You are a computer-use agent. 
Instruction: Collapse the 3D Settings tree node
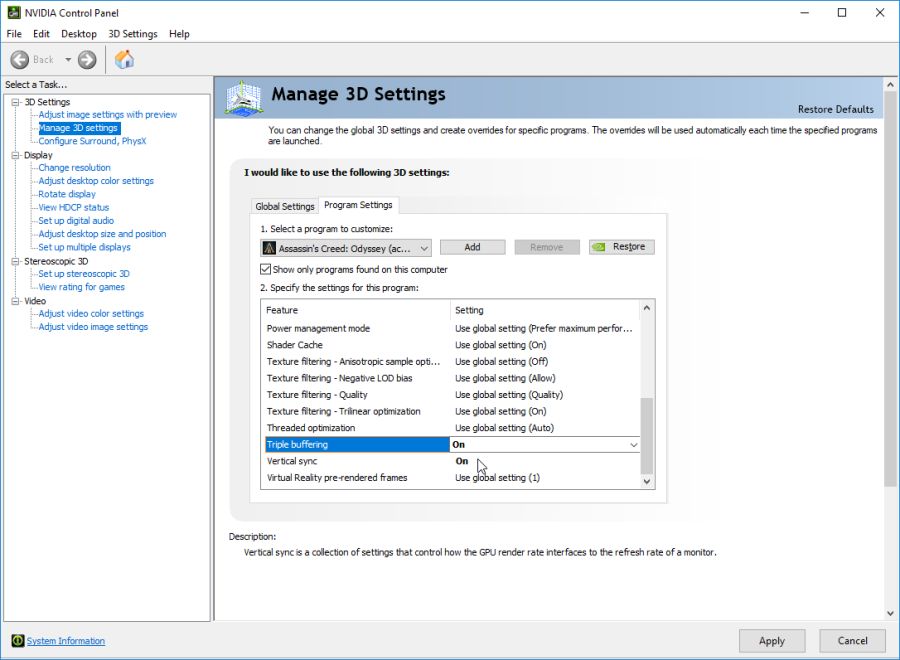point(15,102)
